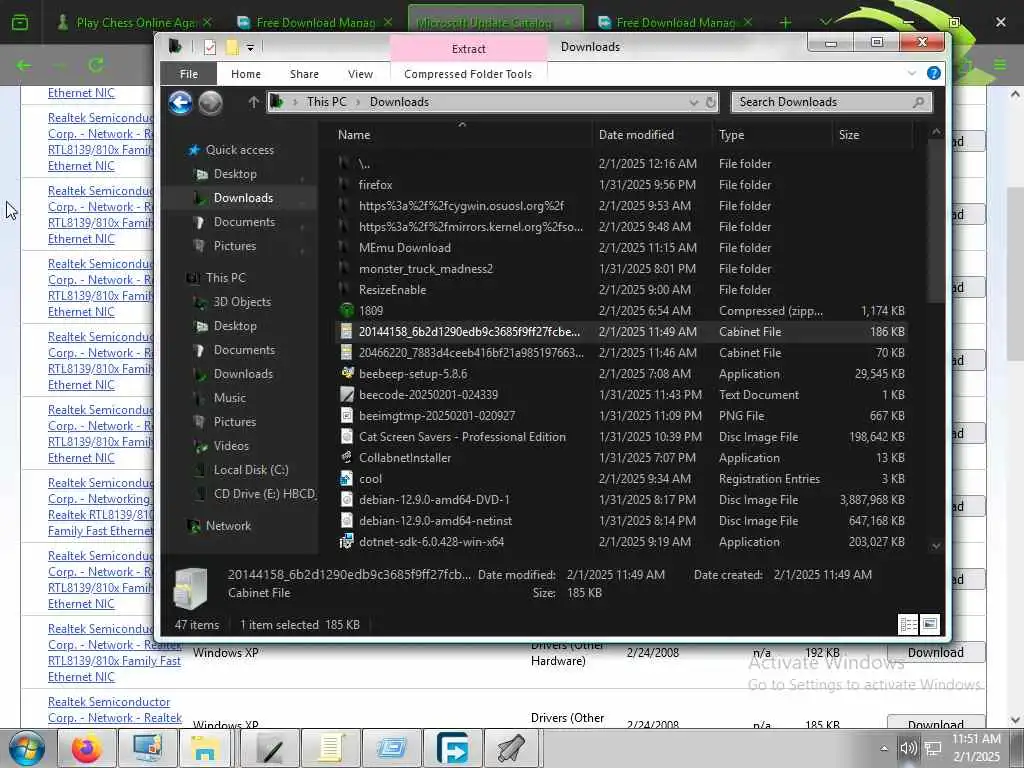Open the Windows Start button
The height and width of the screenshot is (768, 1024).
[27, 748]
